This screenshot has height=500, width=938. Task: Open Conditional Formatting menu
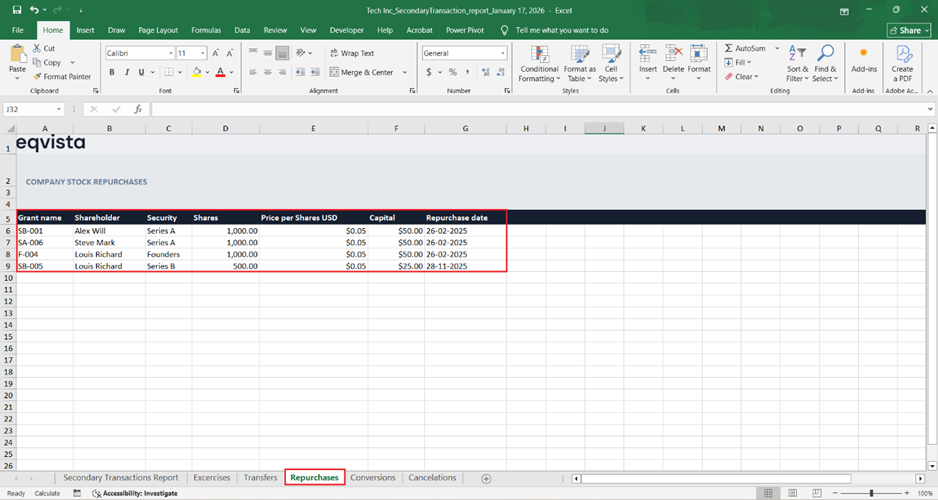(x=539, y=61)
